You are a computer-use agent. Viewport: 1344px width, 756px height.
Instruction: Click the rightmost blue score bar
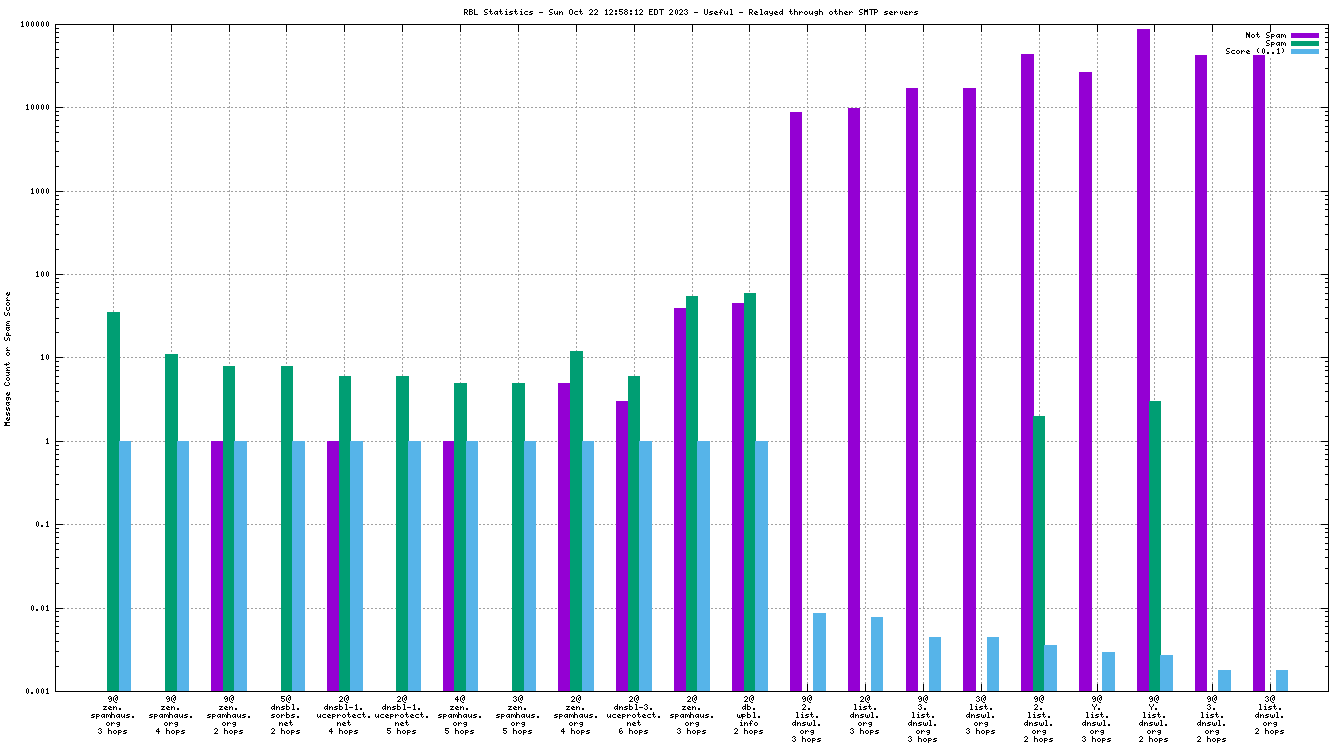(1282, 680)
